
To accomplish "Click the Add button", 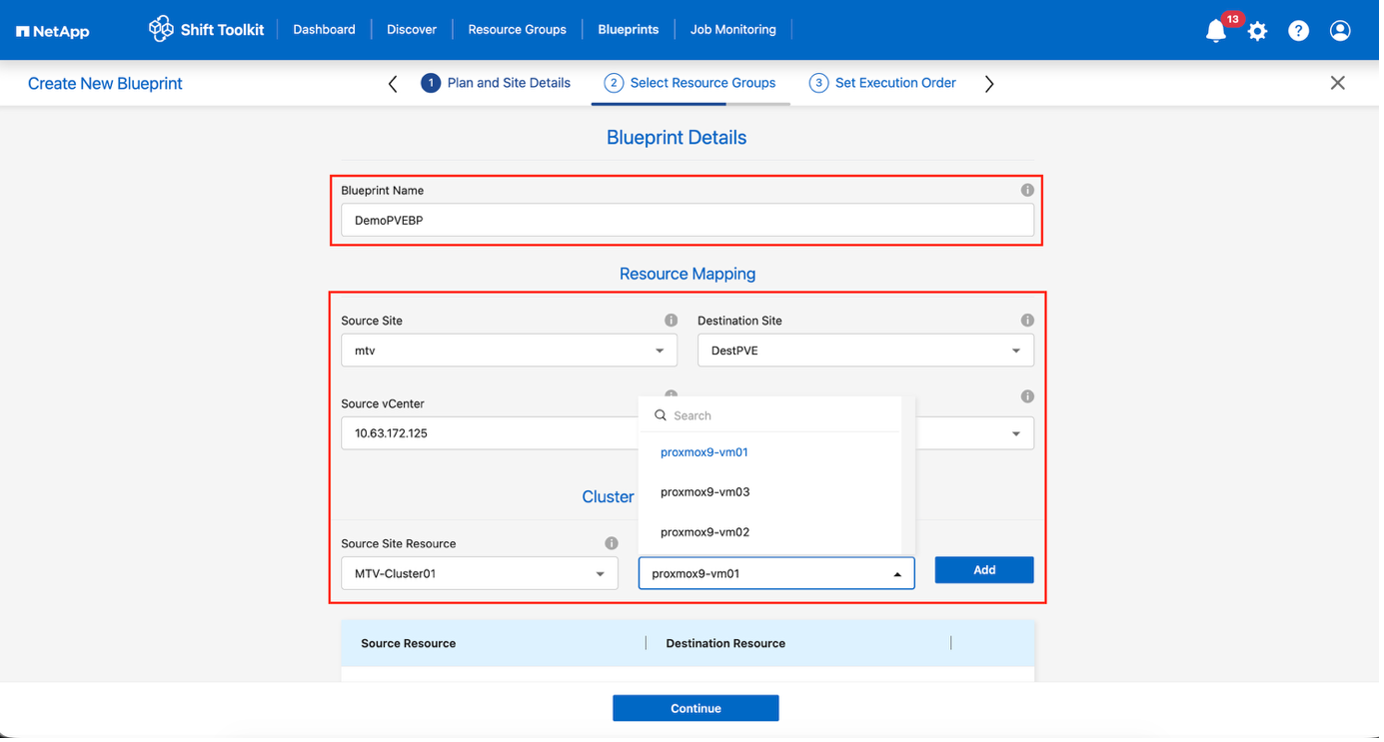I will click(x=983, y=569).
